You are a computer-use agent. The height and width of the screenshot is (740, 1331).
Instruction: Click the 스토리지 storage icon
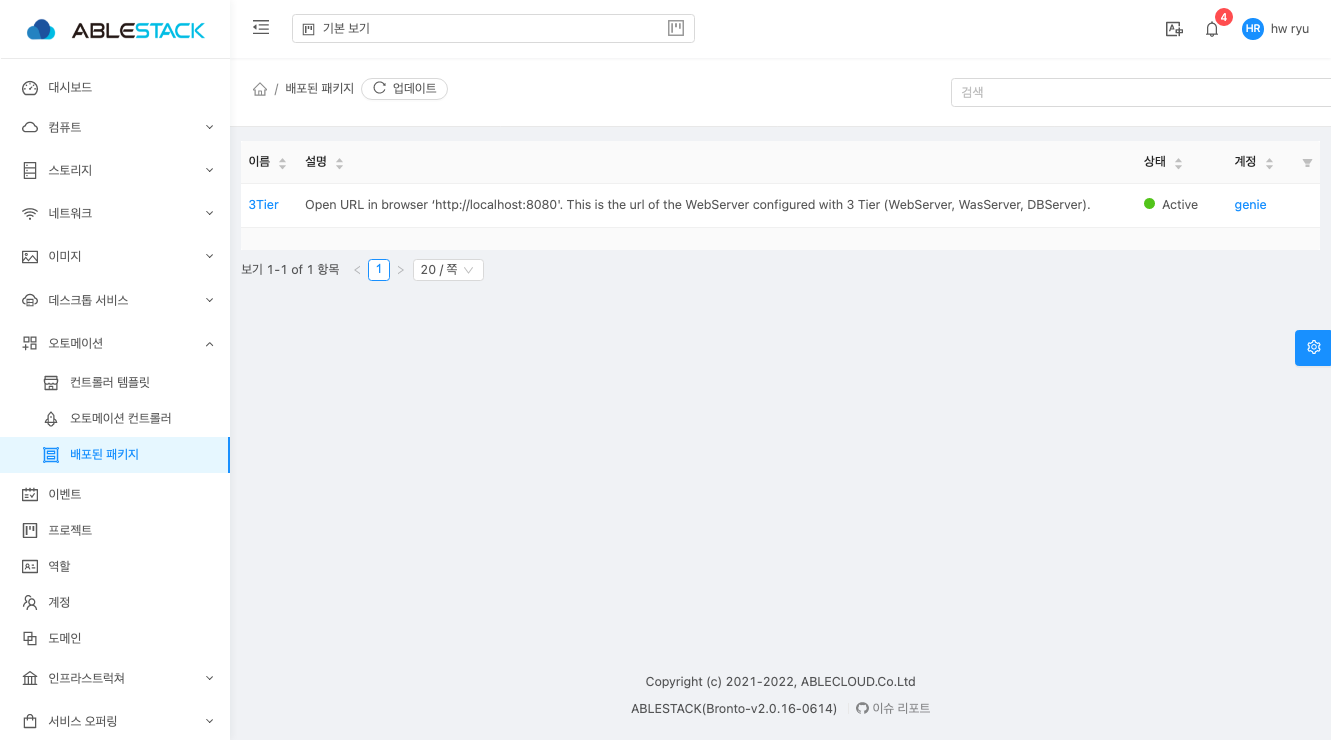[x=30, y=171]
